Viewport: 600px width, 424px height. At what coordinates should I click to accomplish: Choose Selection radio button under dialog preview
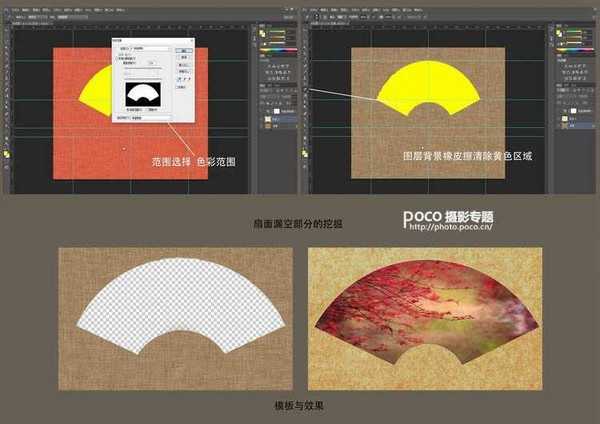[127, 109]
